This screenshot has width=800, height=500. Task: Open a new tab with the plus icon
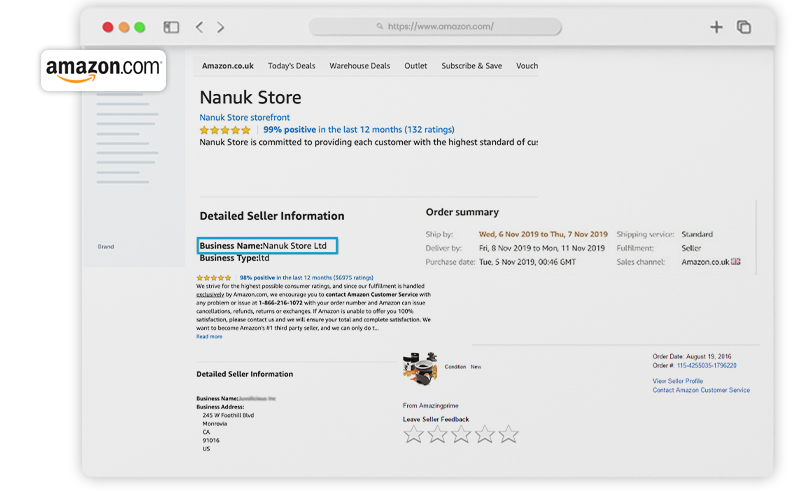tap(716, 27)
